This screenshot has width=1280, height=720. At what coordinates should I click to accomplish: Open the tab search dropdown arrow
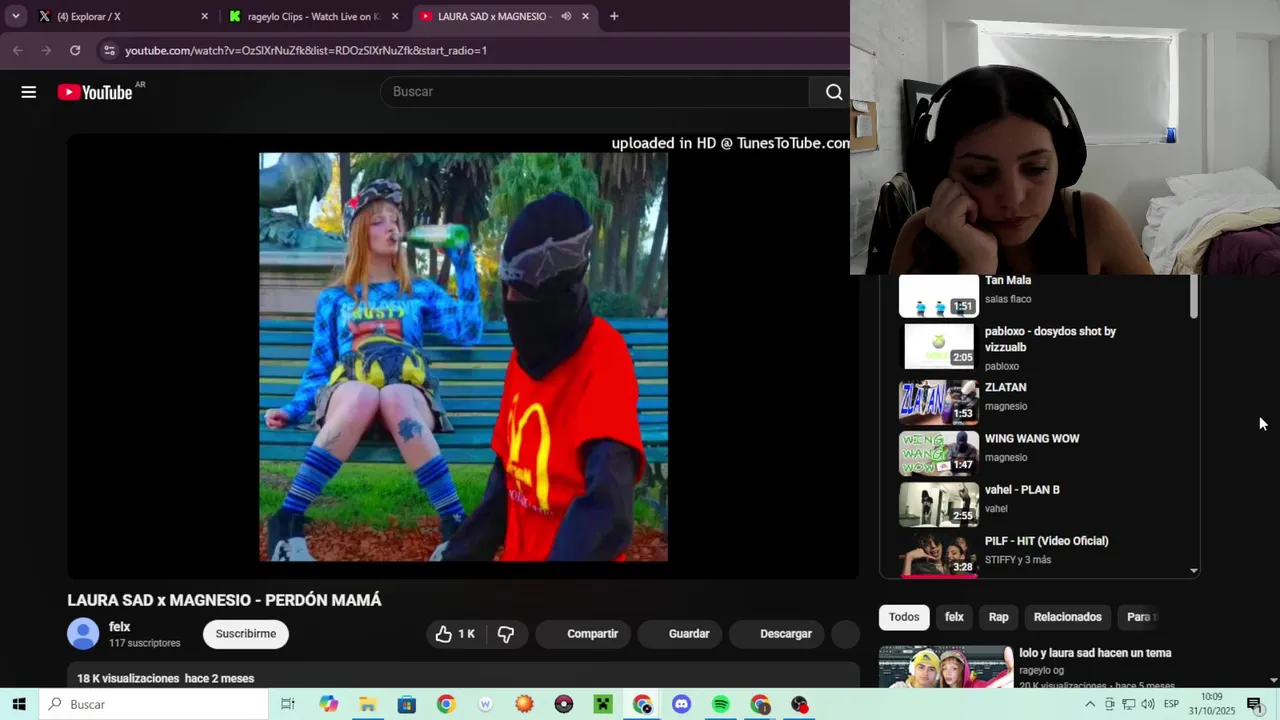point(15,16)
